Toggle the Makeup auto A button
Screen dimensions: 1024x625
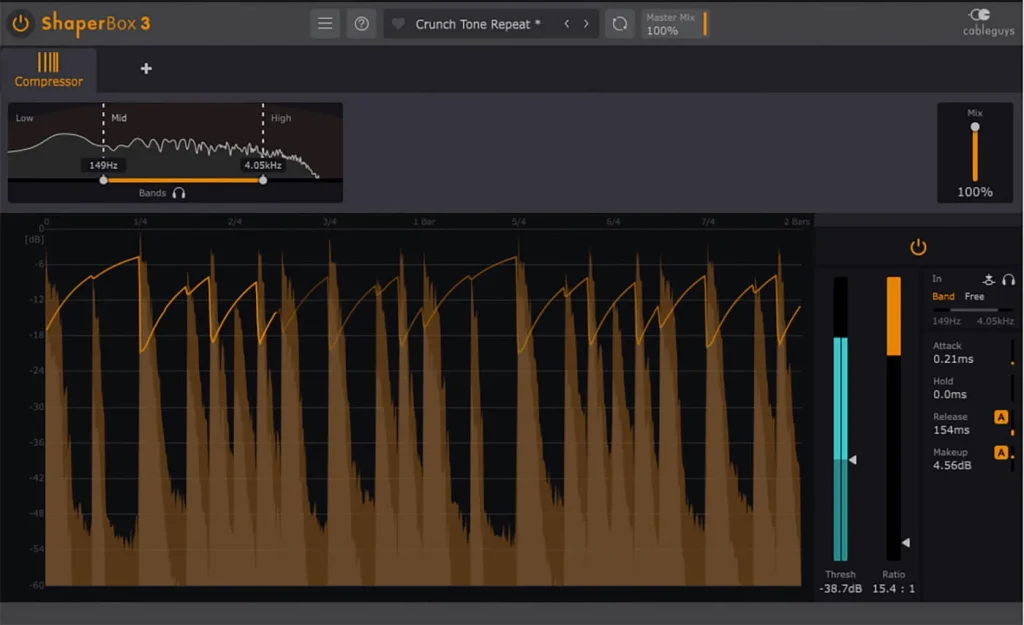1000,452
